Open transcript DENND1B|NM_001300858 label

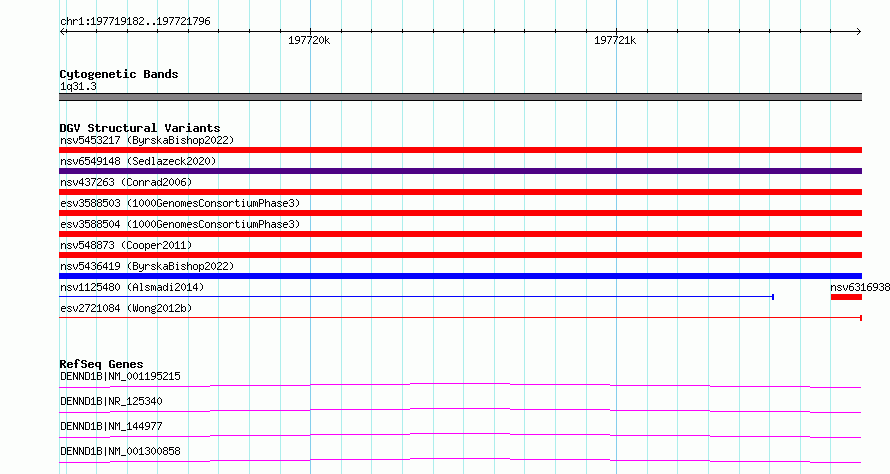120,451
